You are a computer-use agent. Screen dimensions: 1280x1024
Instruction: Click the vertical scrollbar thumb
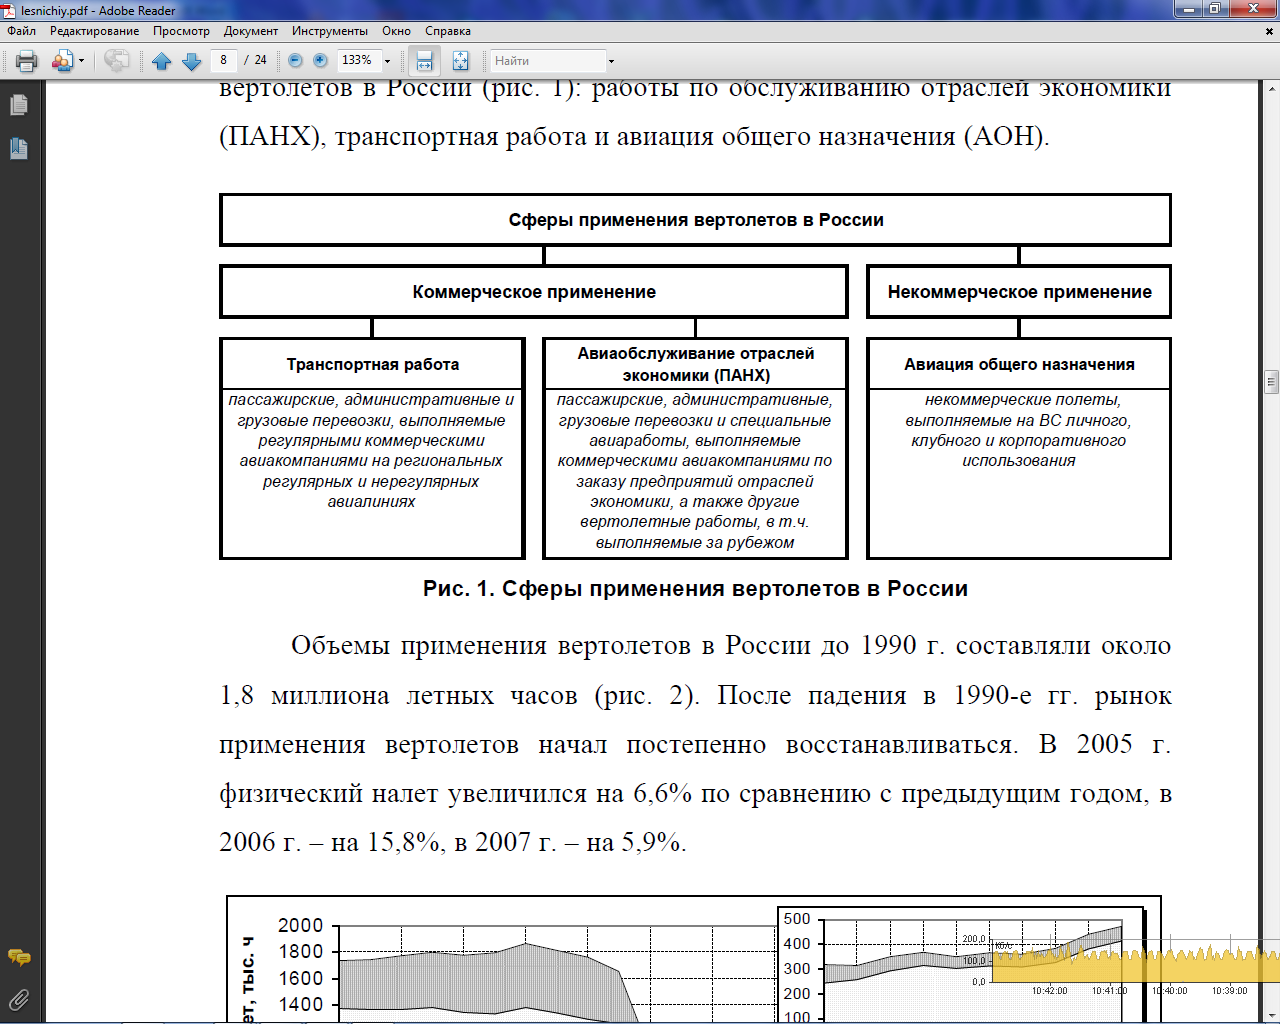(1272, 381)
